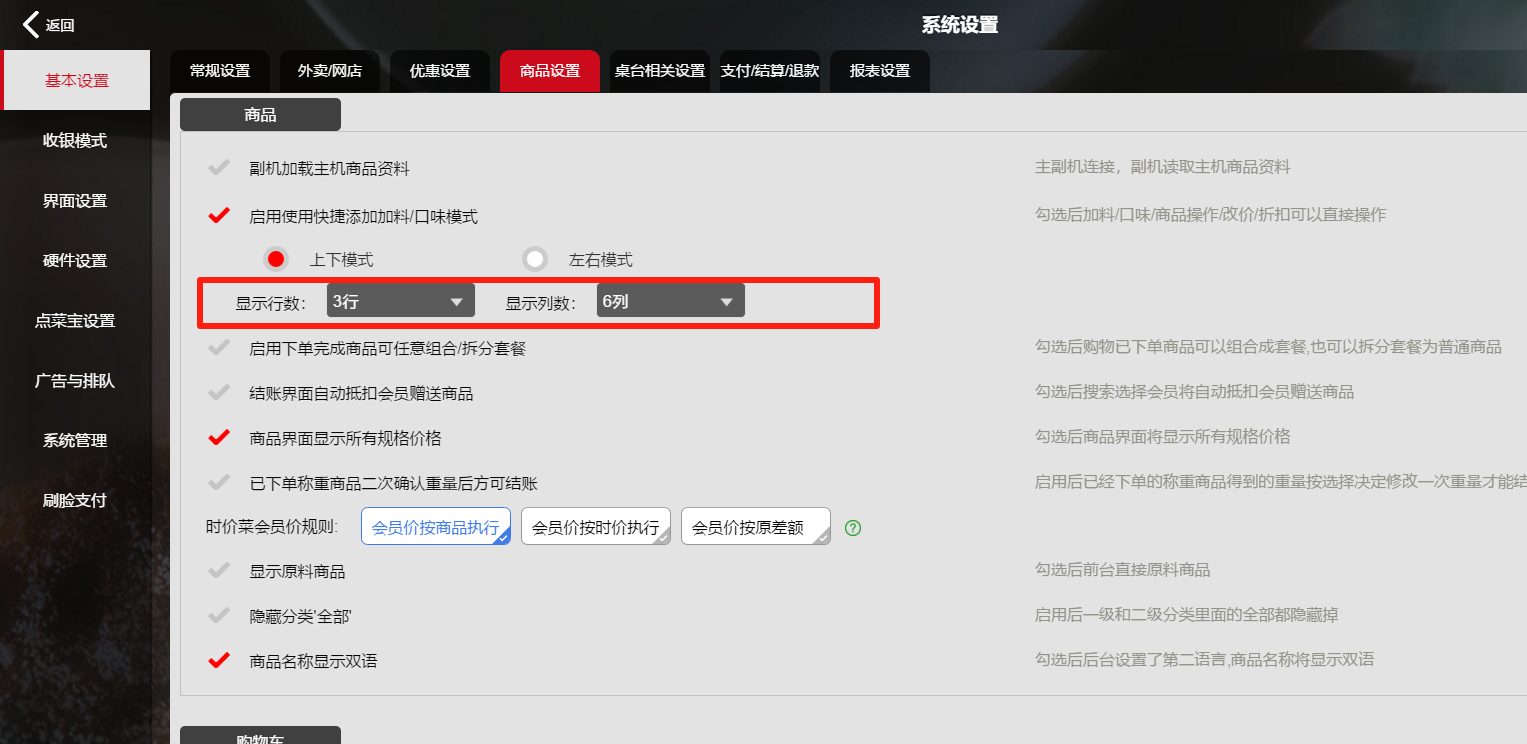Toggle 副机加载主机商品资料 checkmark
The image size is (1527, 744).
point(218,168)
